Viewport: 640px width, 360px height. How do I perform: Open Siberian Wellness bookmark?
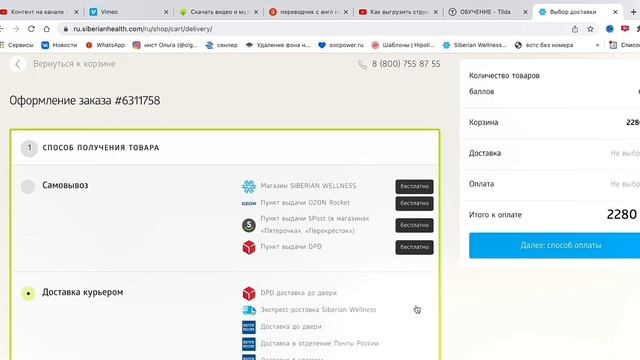click(x=475, y=45)
